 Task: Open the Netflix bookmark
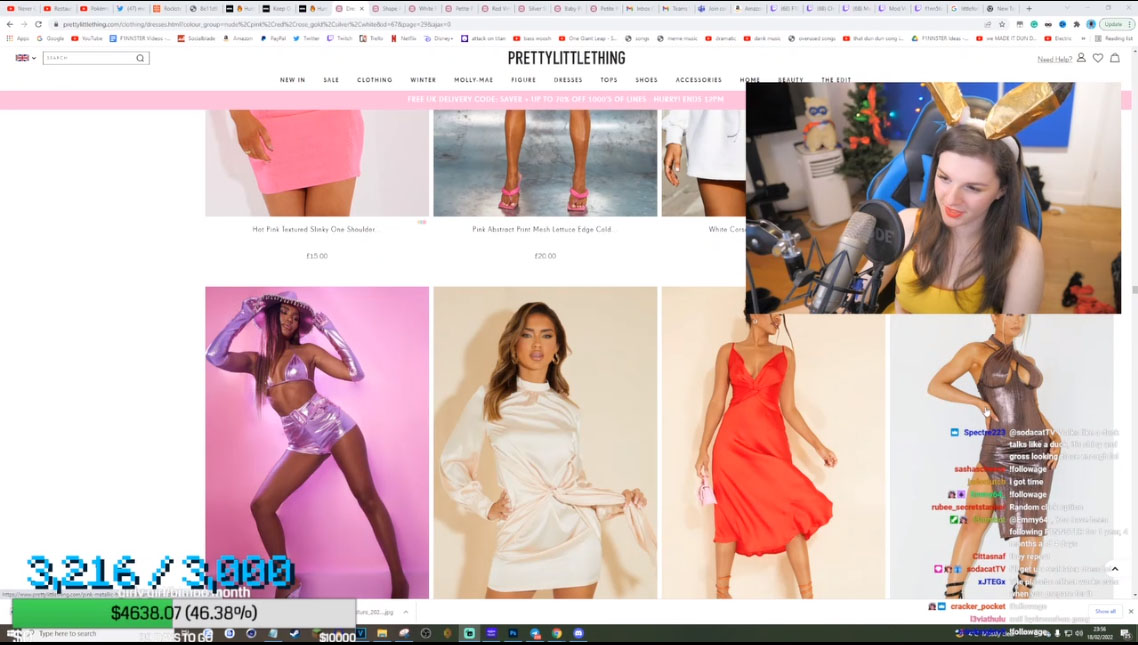point(404,38)
